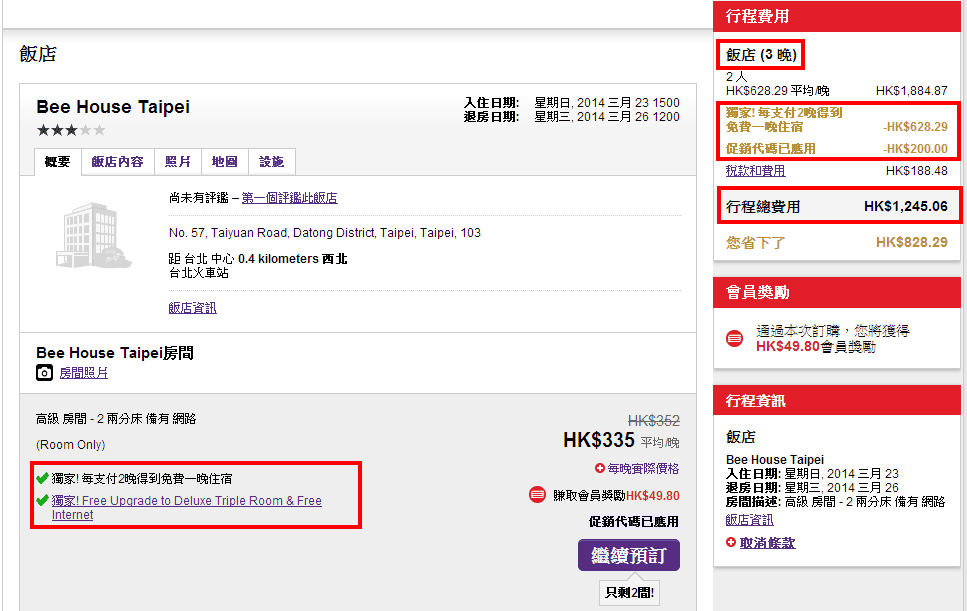
Task: Click the star rating under Bee House Taipei
Action: 70,130
